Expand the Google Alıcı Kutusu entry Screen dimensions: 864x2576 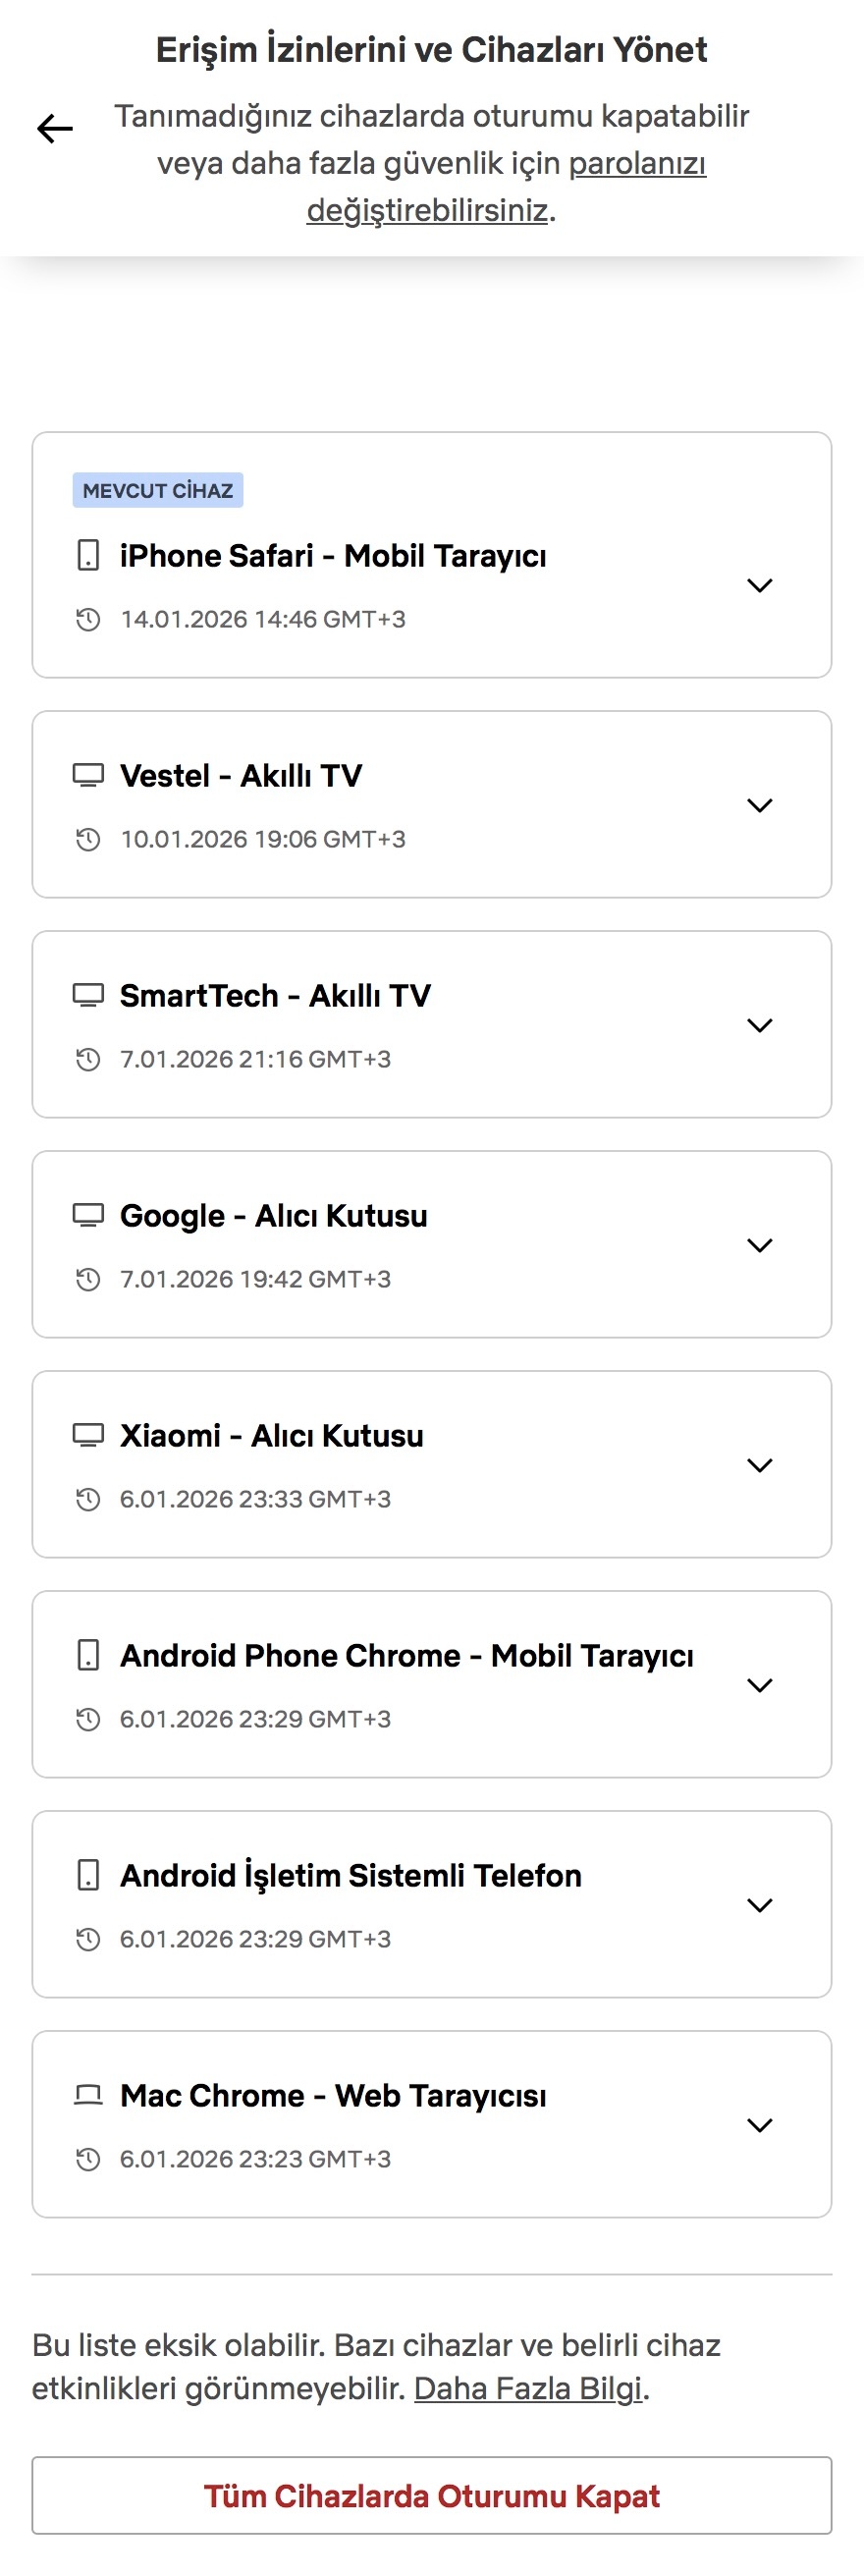[760, 1245]
